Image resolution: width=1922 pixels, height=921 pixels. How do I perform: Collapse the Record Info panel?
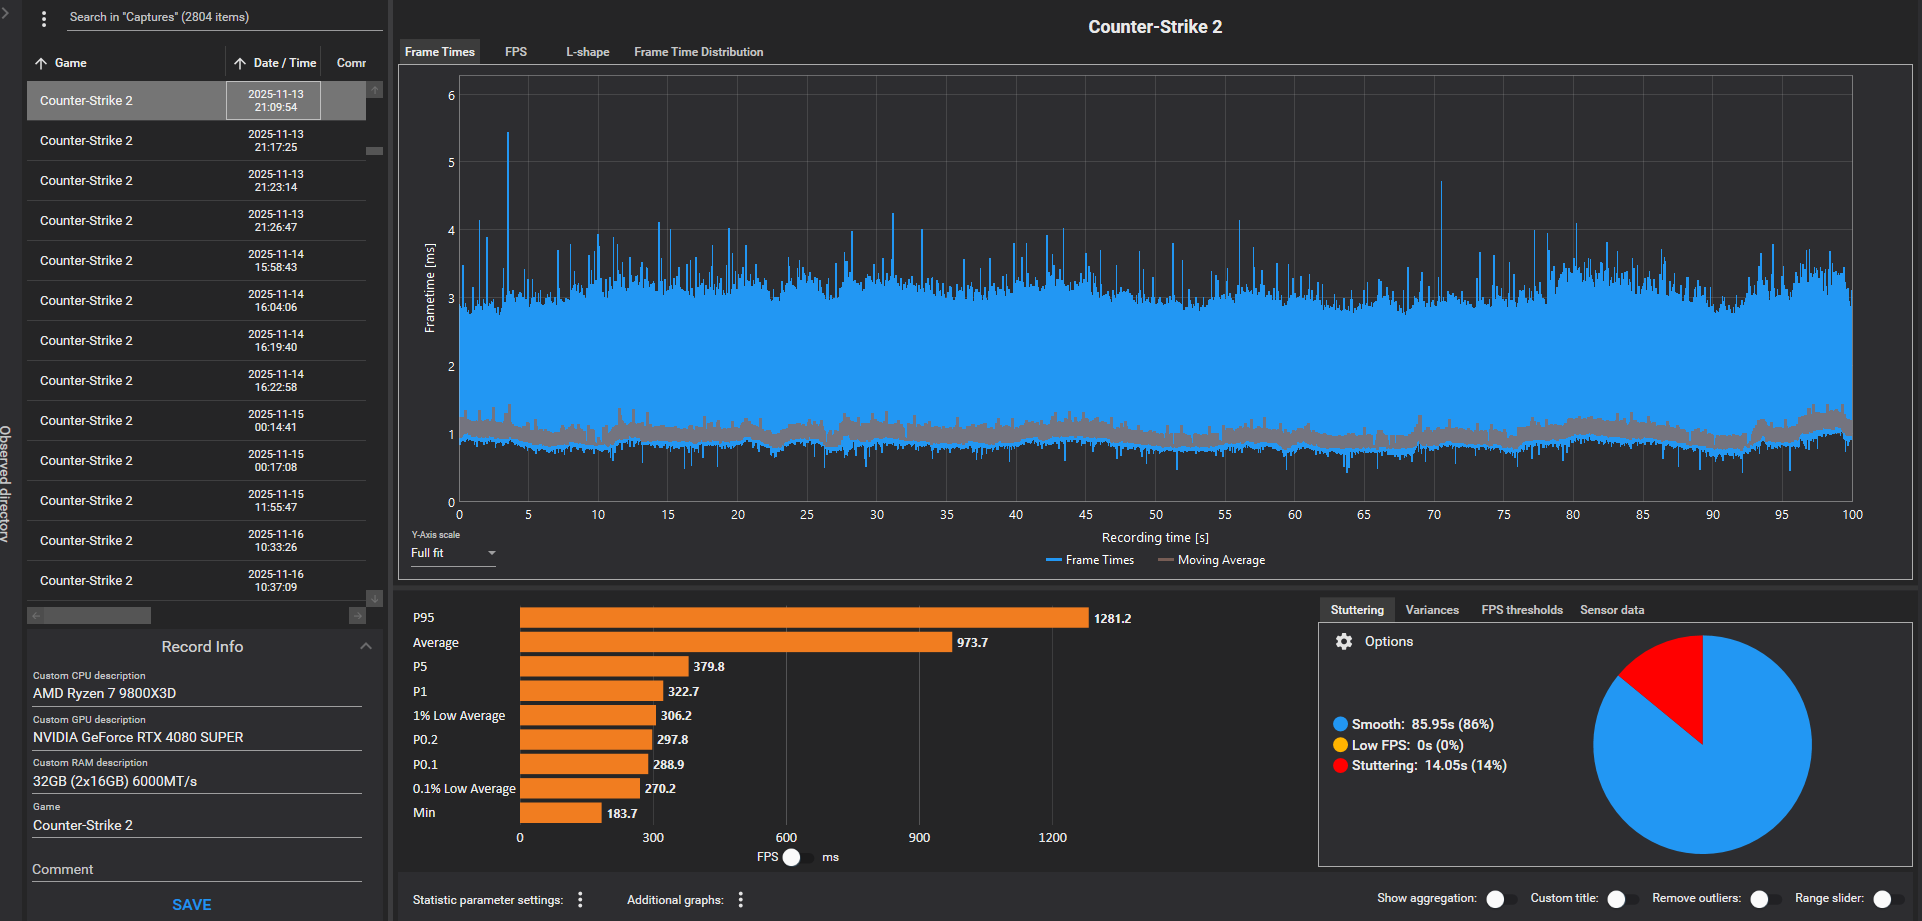tap(366, 646)
